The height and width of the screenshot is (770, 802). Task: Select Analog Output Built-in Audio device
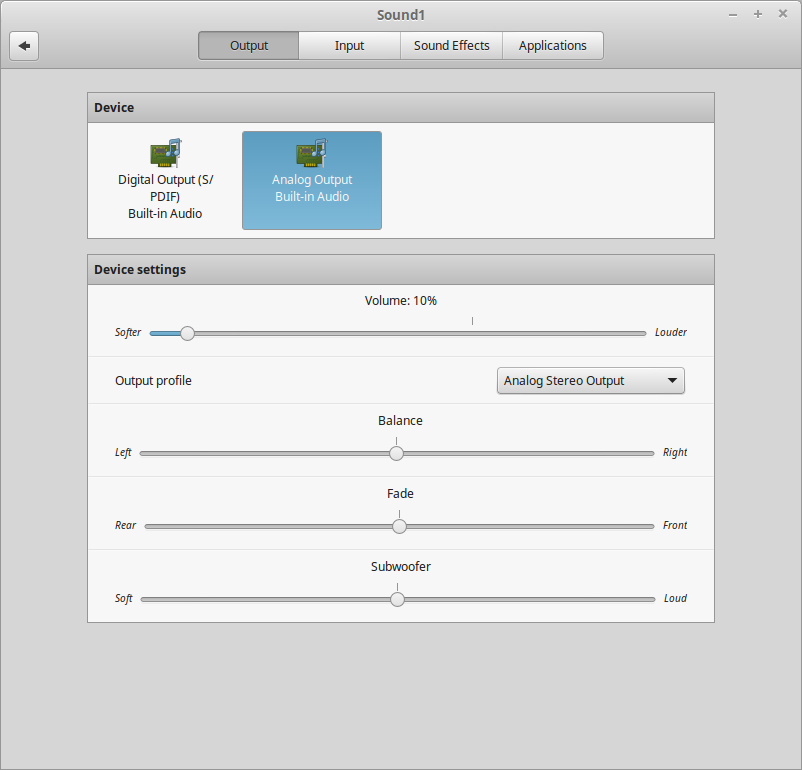(x=312, y=180)
